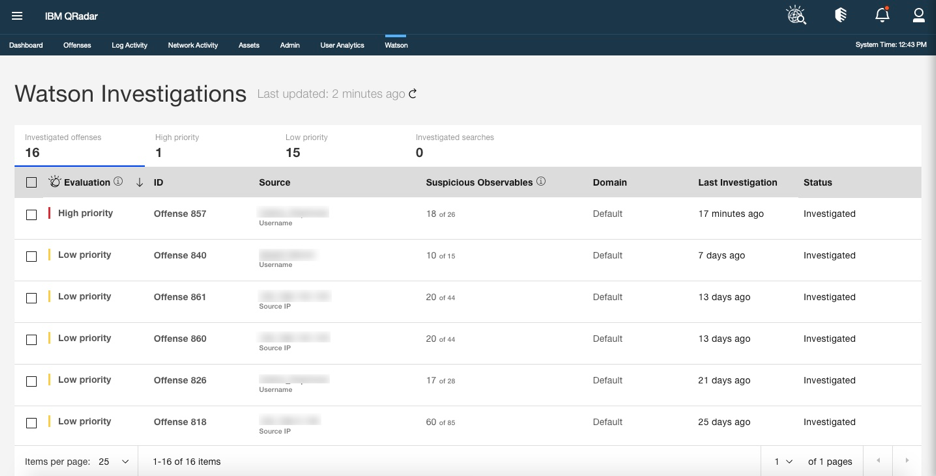The width and height of the screenshot is (936, 476).
Task: Click the Domain column header
Action: click(x=609, y=183)
